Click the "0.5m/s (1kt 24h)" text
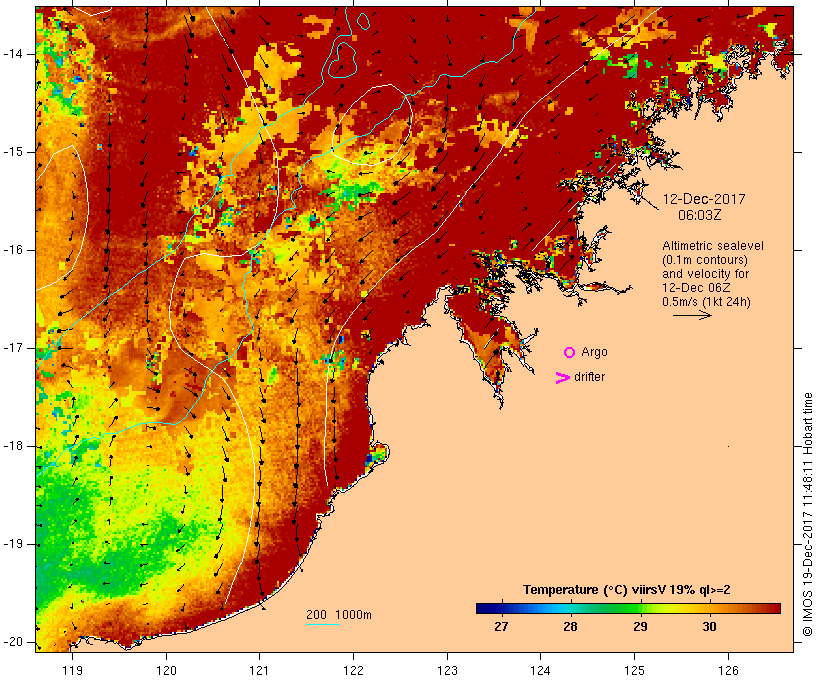The width and height of the screenshot is (820, 680). [x=706, y=302]
